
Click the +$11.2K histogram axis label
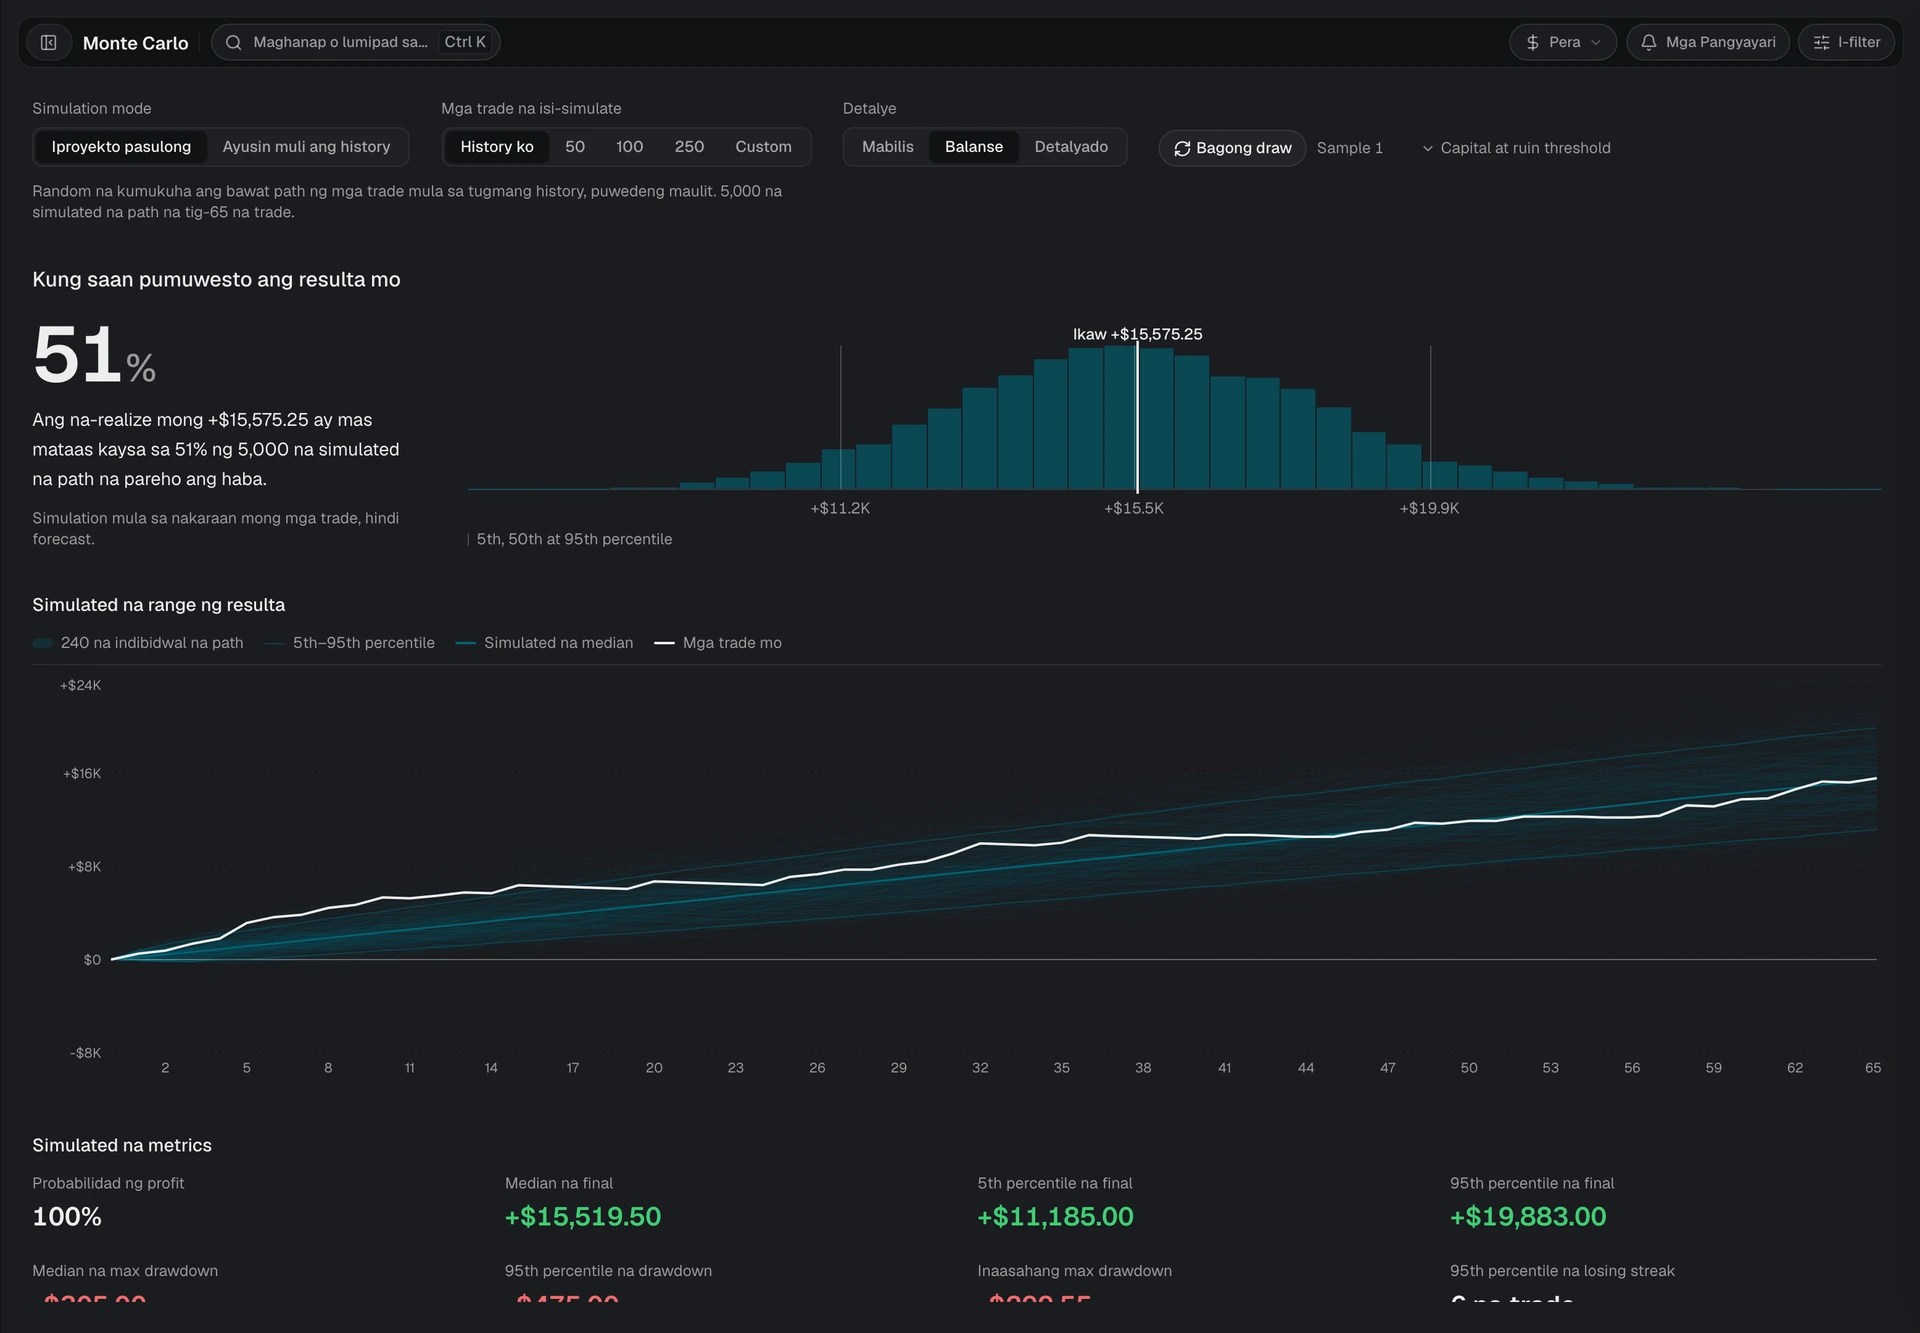click(840, 508)
